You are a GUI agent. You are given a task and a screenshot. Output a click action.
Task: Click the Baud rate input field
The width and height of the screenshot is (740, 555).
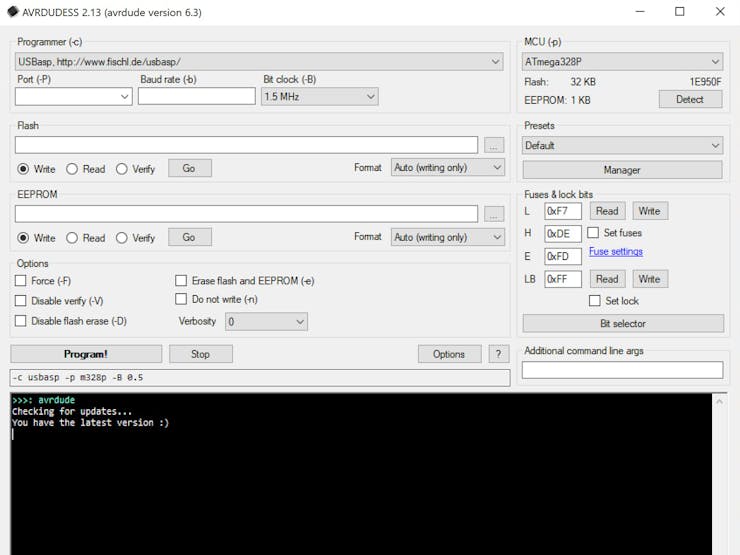[x=197, y=97]
